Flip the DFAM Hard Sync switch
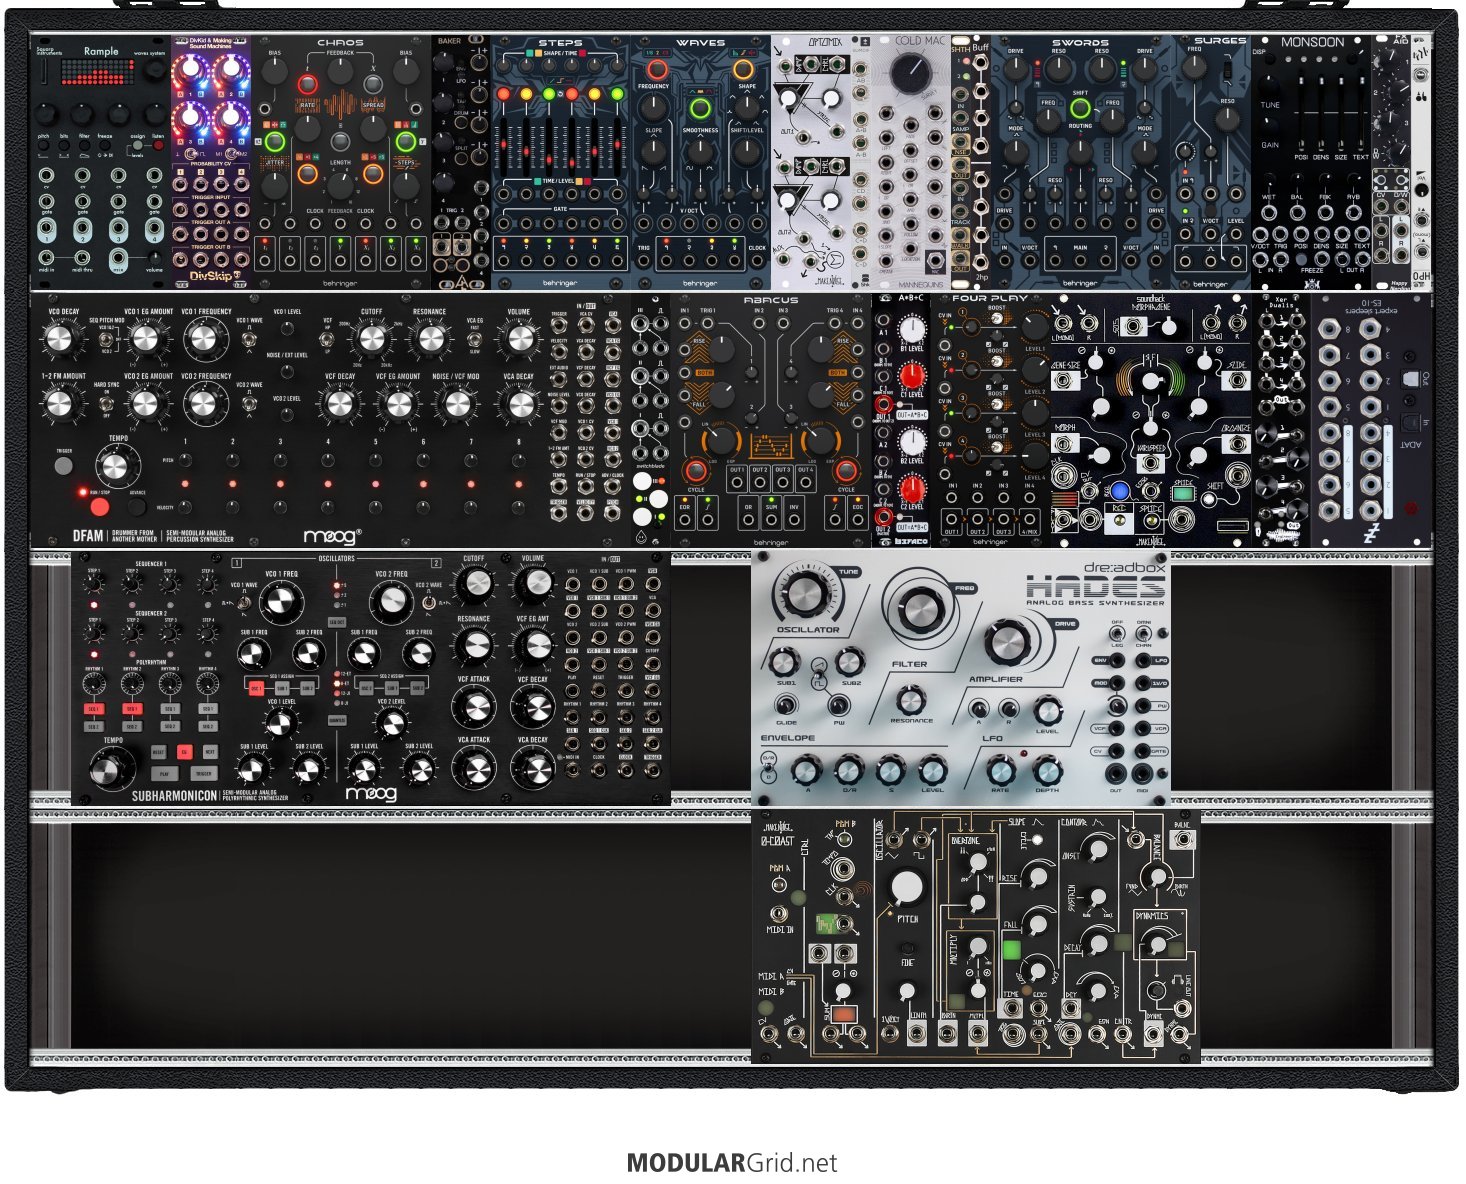Viewport: 1466px width, 1184px height. (x=106, y=402)
